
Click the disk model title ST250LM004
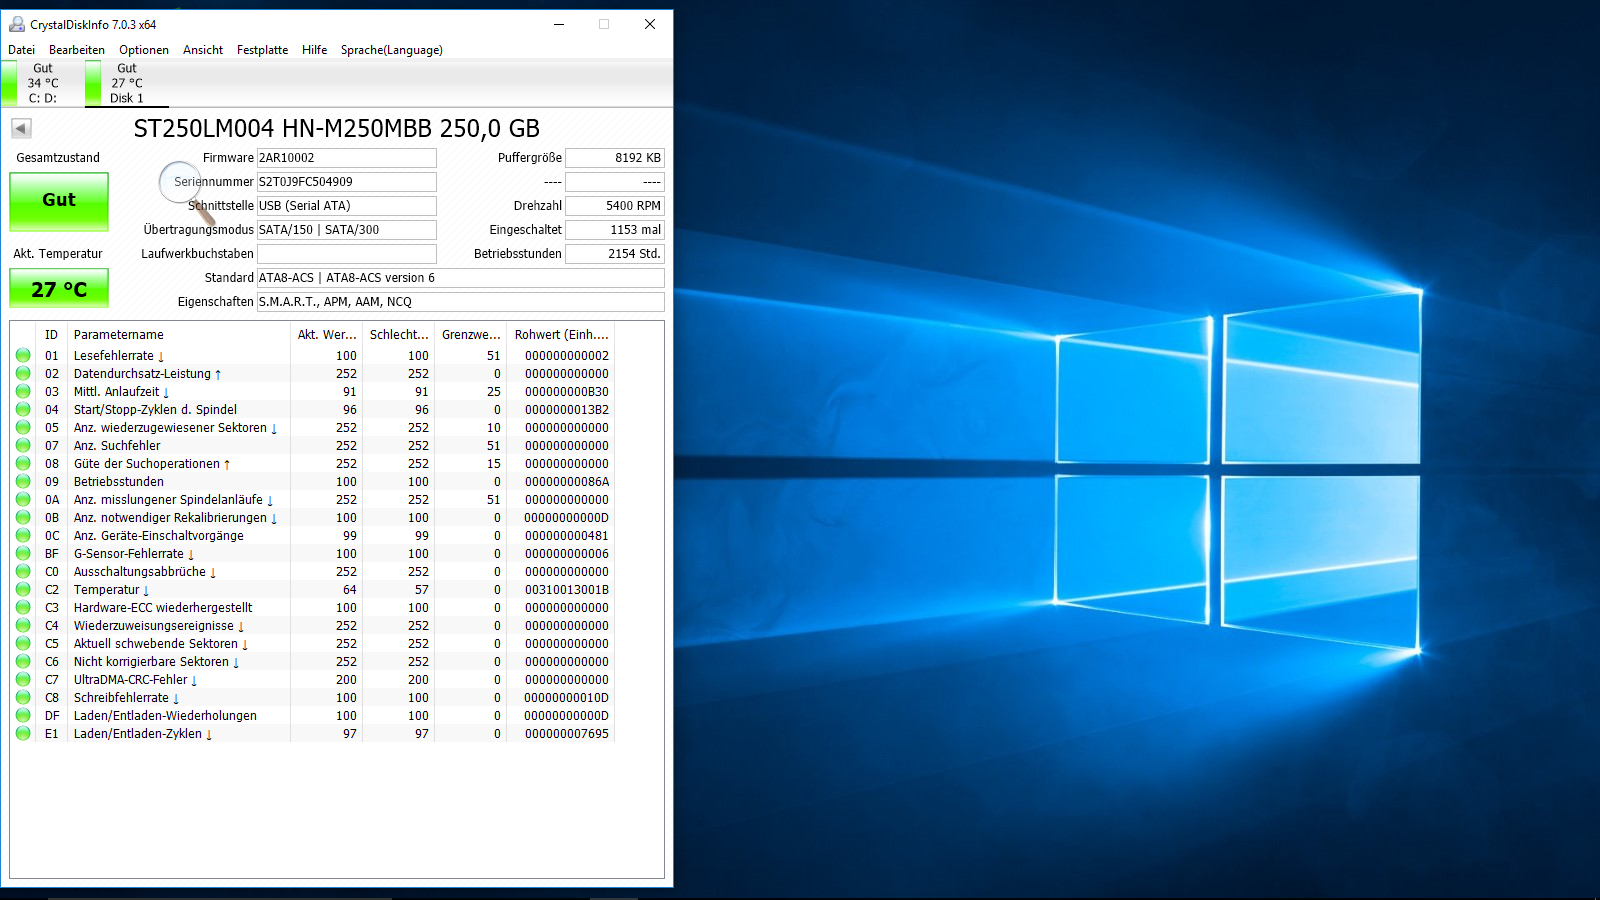pyautogui.click(x=337, y=128)
